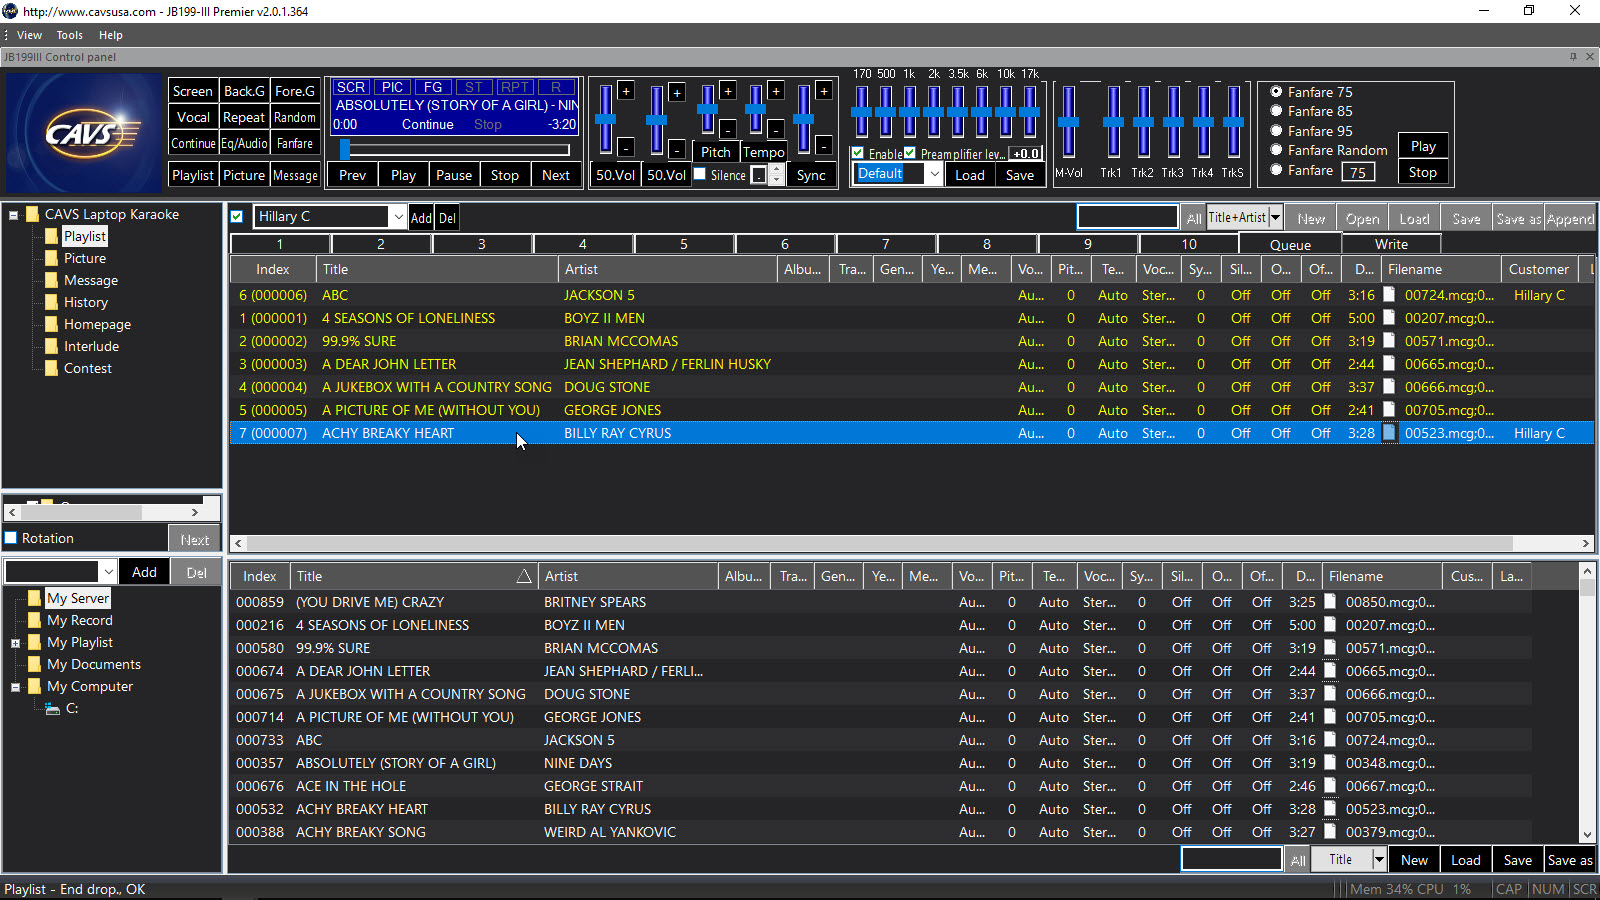
Task: Click the Contest folder icon
Action: 51,369
